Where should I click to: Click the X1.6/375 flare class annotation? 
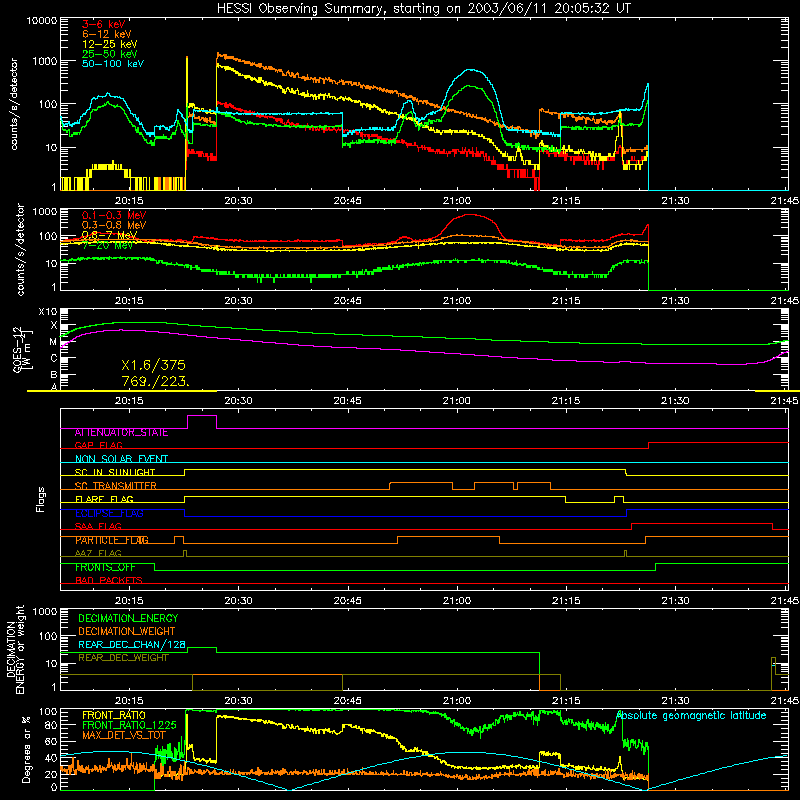pyautogui.click(x=154, y=365)
